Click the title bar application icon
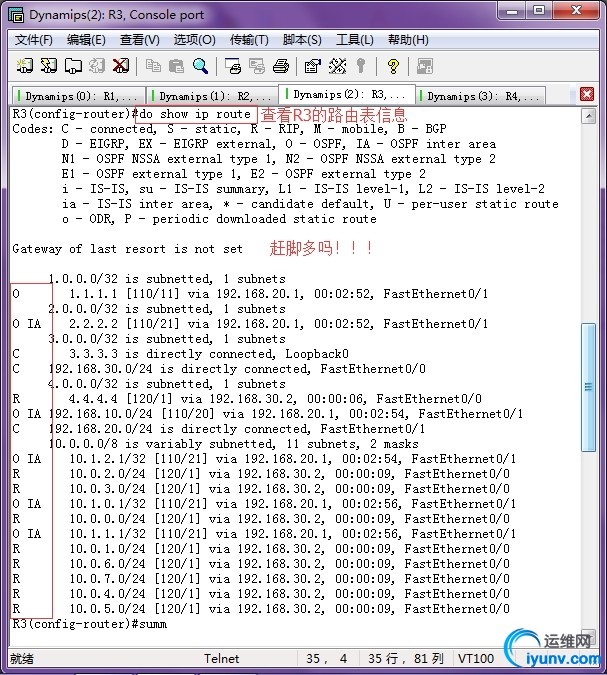This screenshot has height=675, width=607. tap(16, 15)
